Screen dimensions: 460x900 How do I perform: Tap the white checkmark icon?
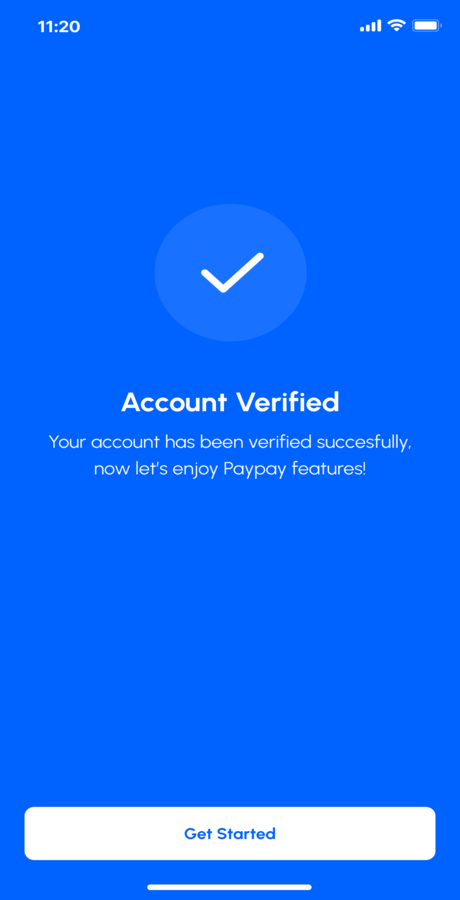coord(232,273)
